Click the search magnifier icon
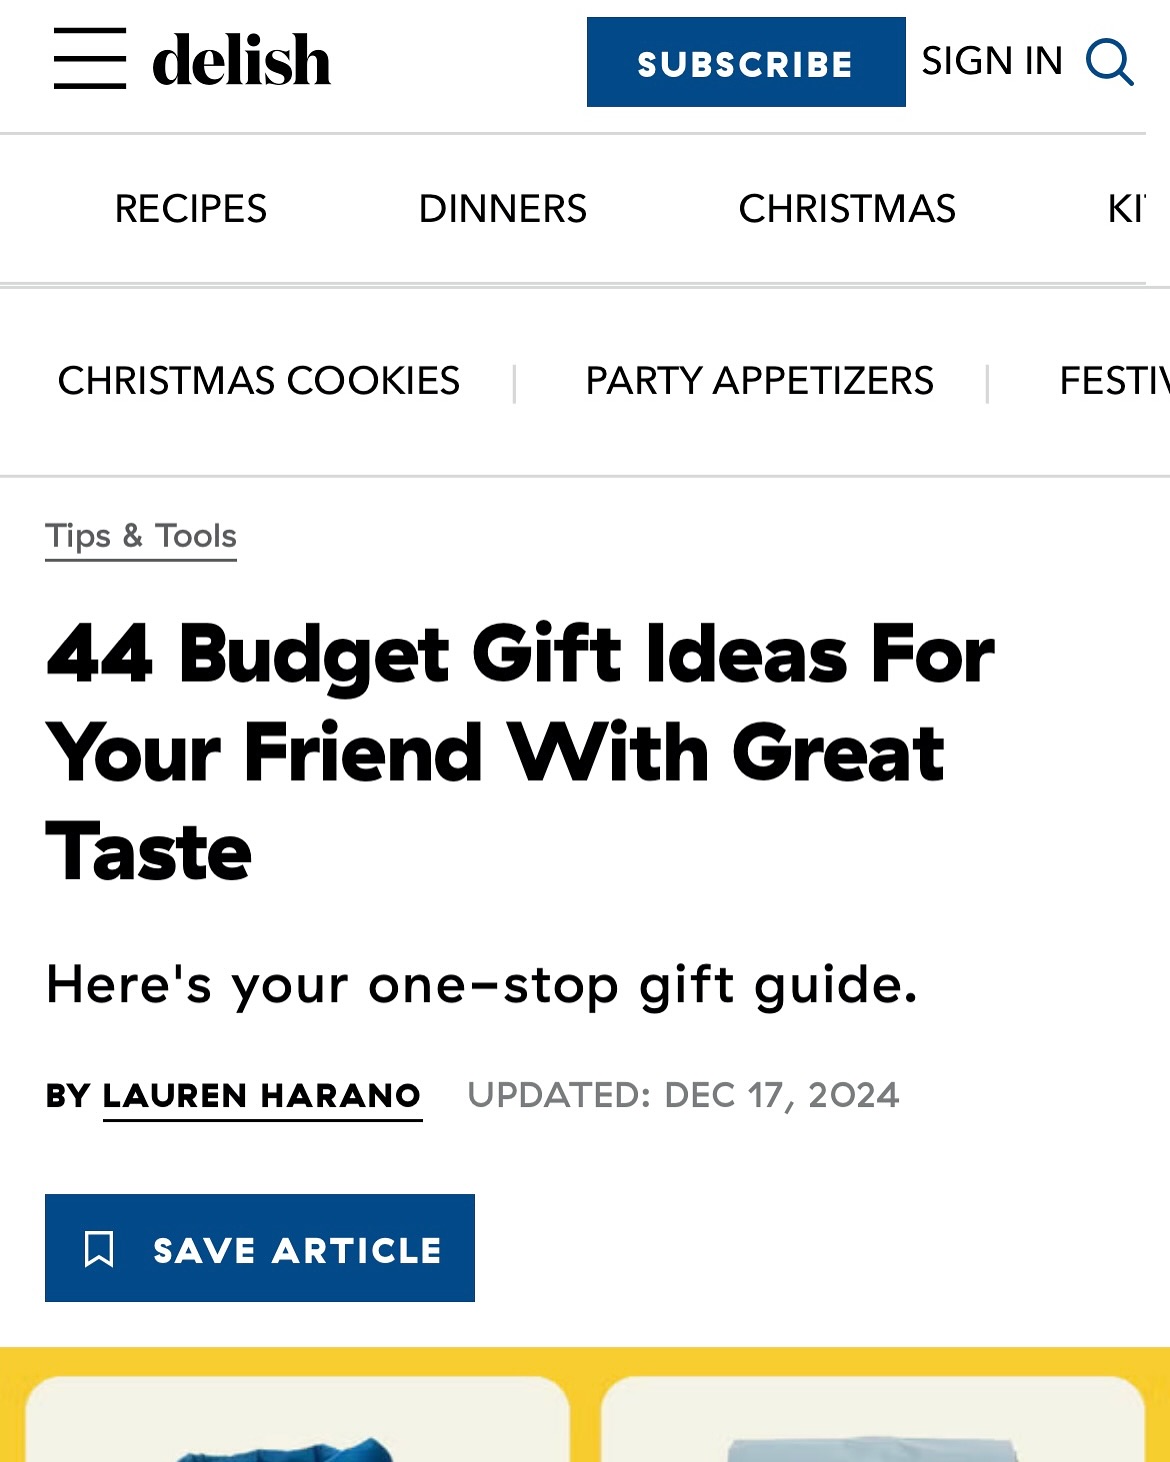Viewport: 1170px width, 1462px height. click(1110, 62)
